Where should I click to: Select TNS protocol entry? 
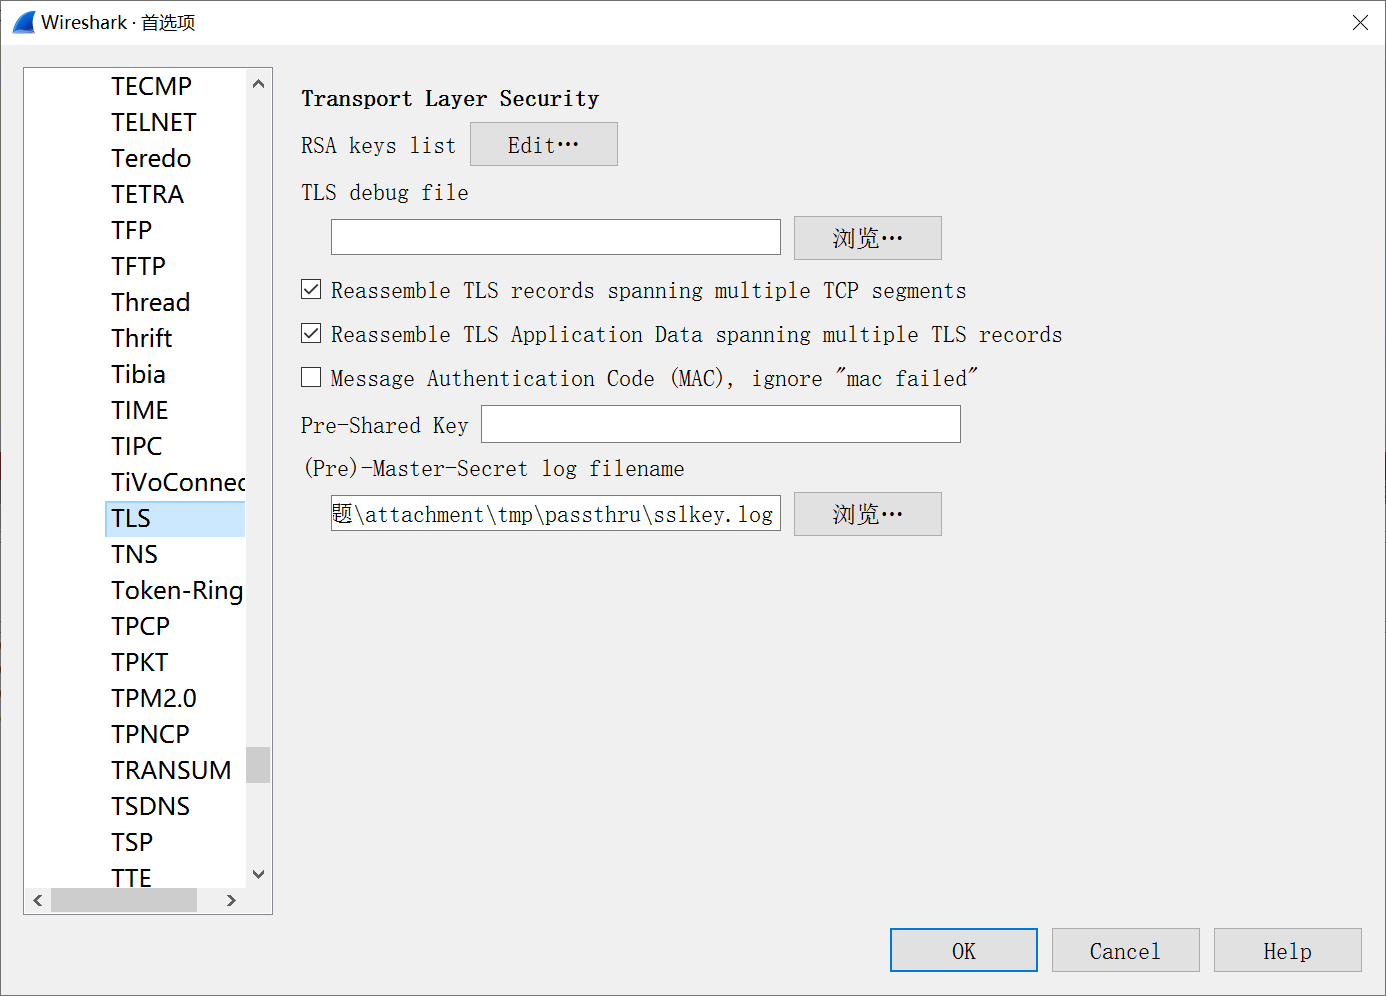pos(134,554)
